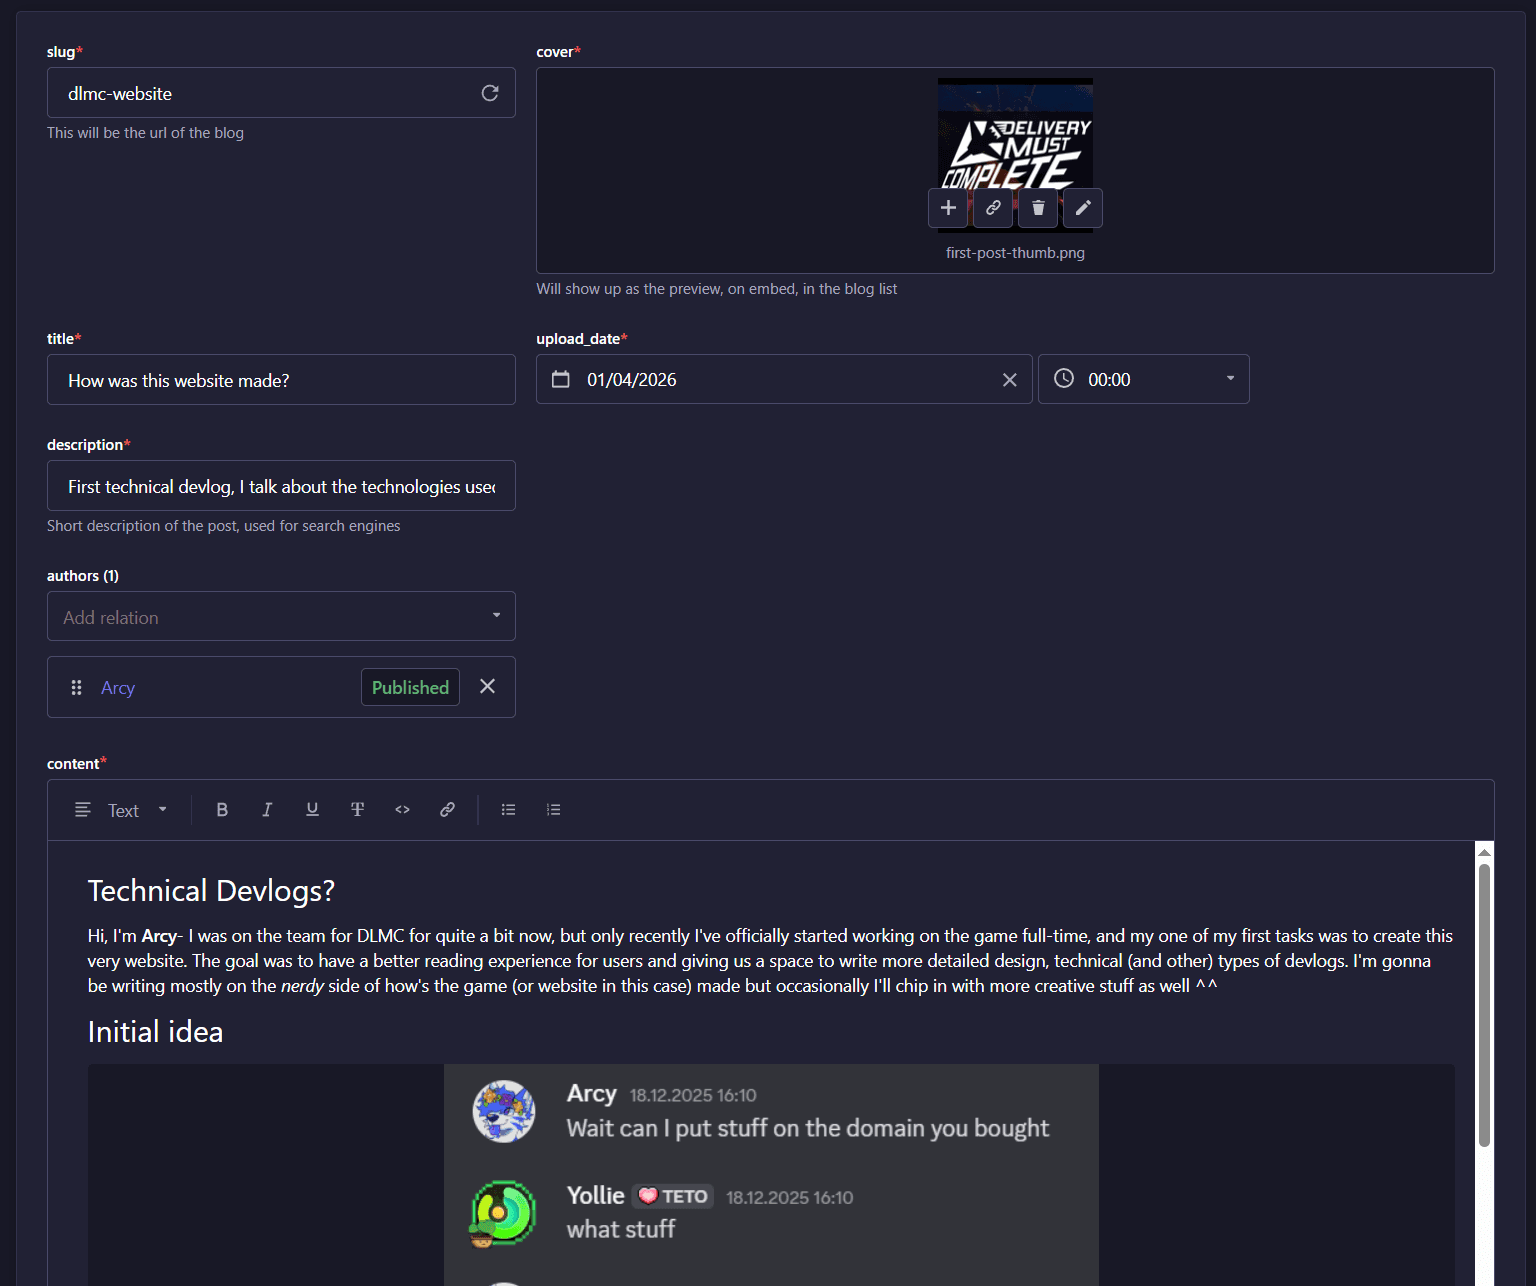Toggle the bulleted list option
This screenshot has height=1286, width=1536.
click(508, 809)
